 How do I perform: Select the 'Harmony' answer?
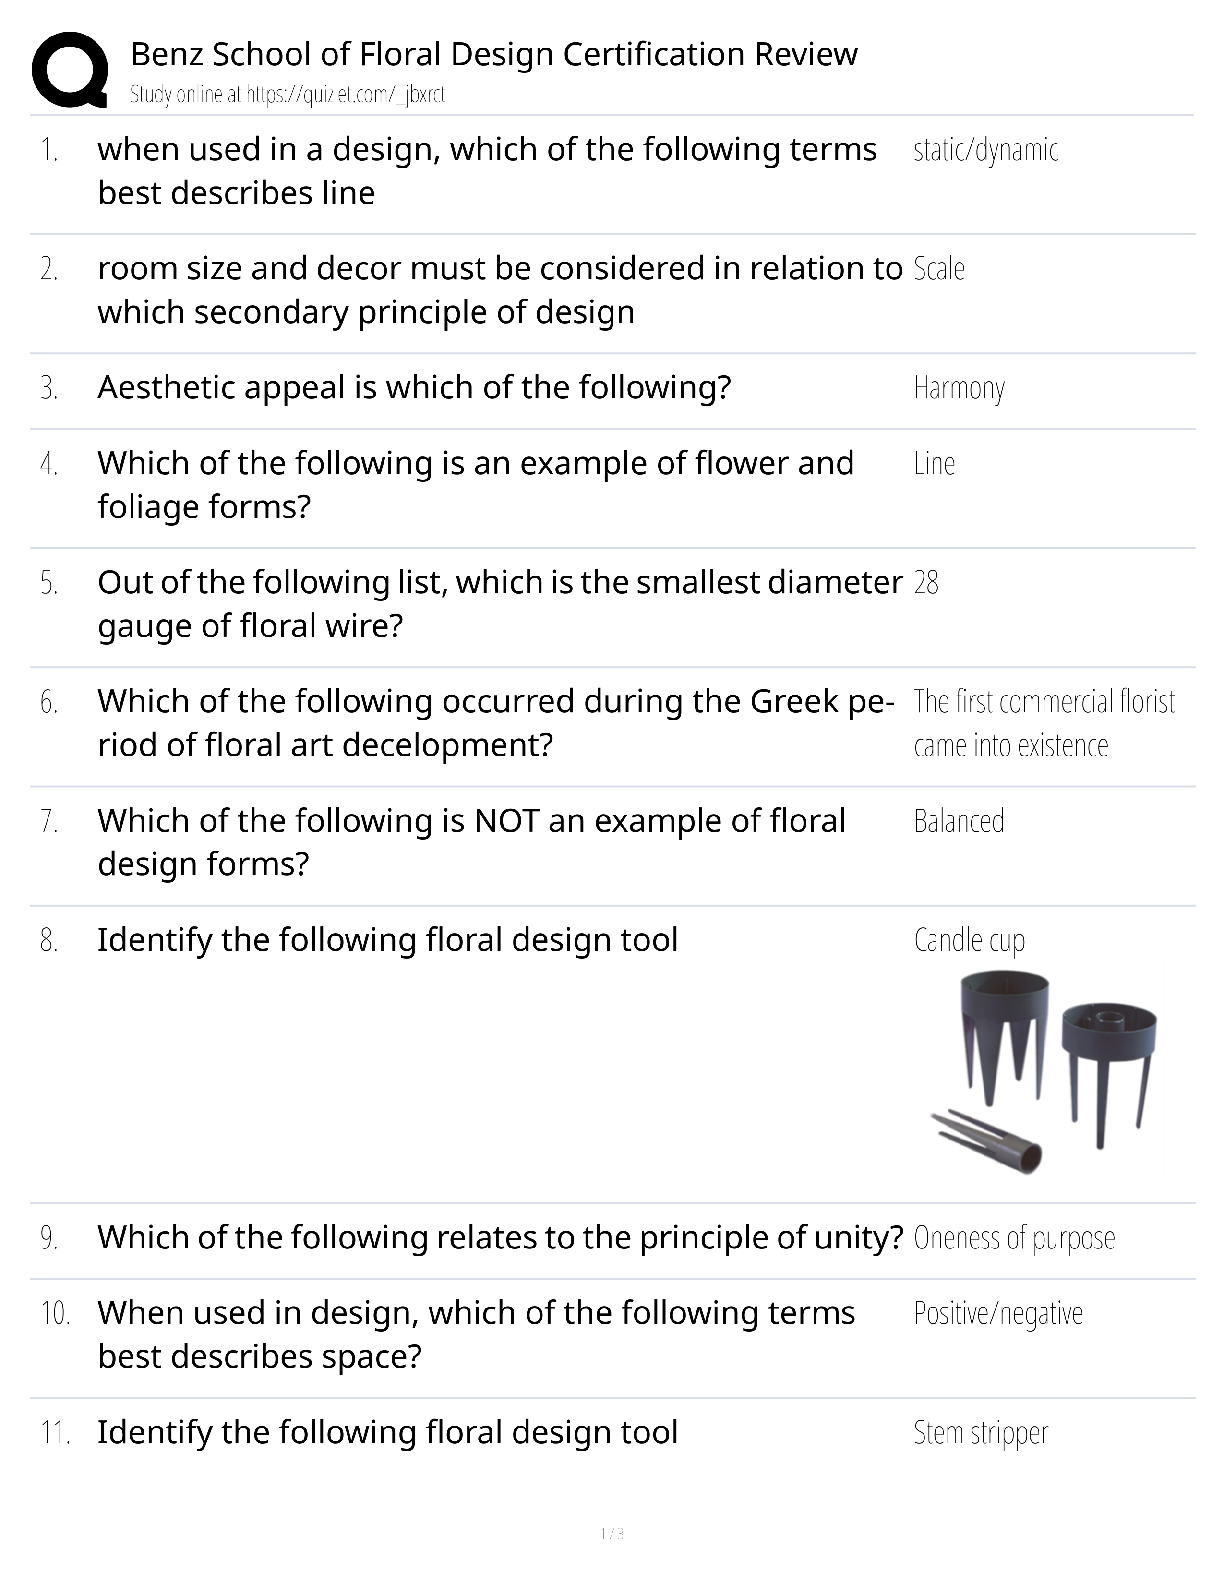959,388
